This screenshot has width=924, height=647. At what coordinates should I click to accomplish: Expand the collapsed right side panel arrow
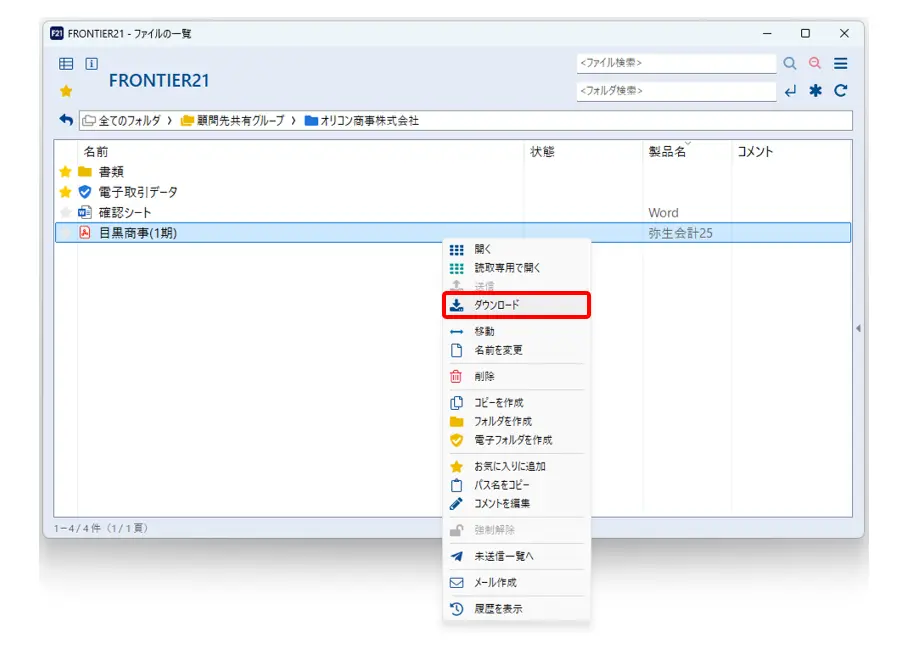(x=858, y=328)
